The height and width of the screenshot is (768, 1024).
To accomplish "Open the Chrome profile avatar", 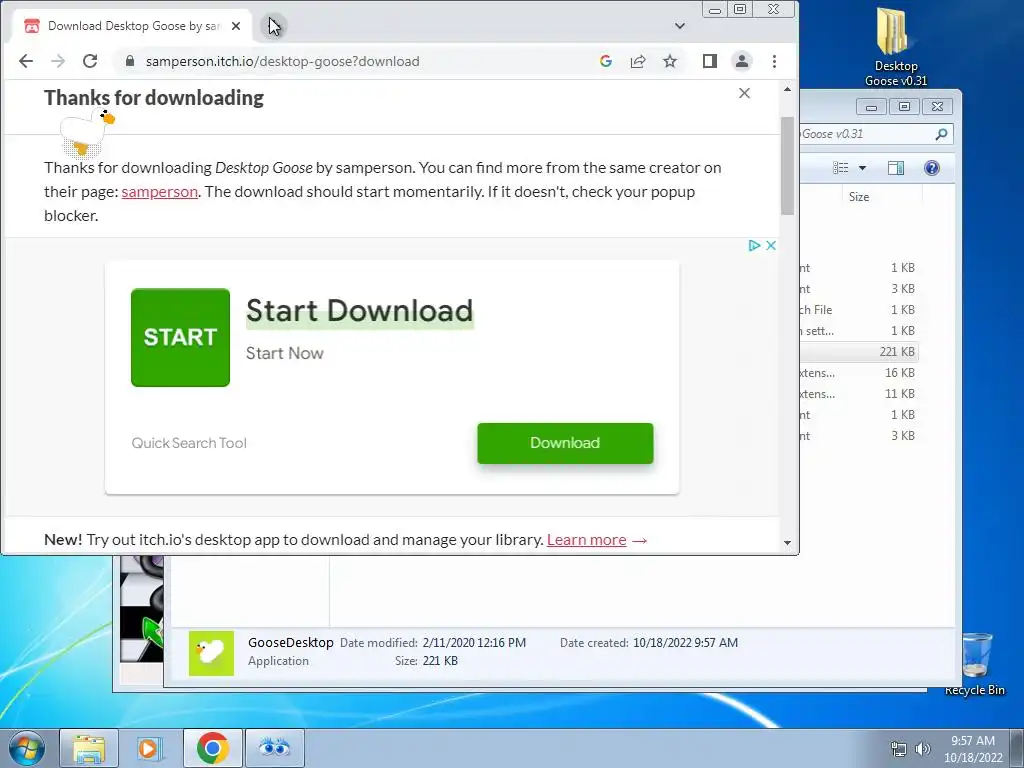I will click(x=742, y=61).
